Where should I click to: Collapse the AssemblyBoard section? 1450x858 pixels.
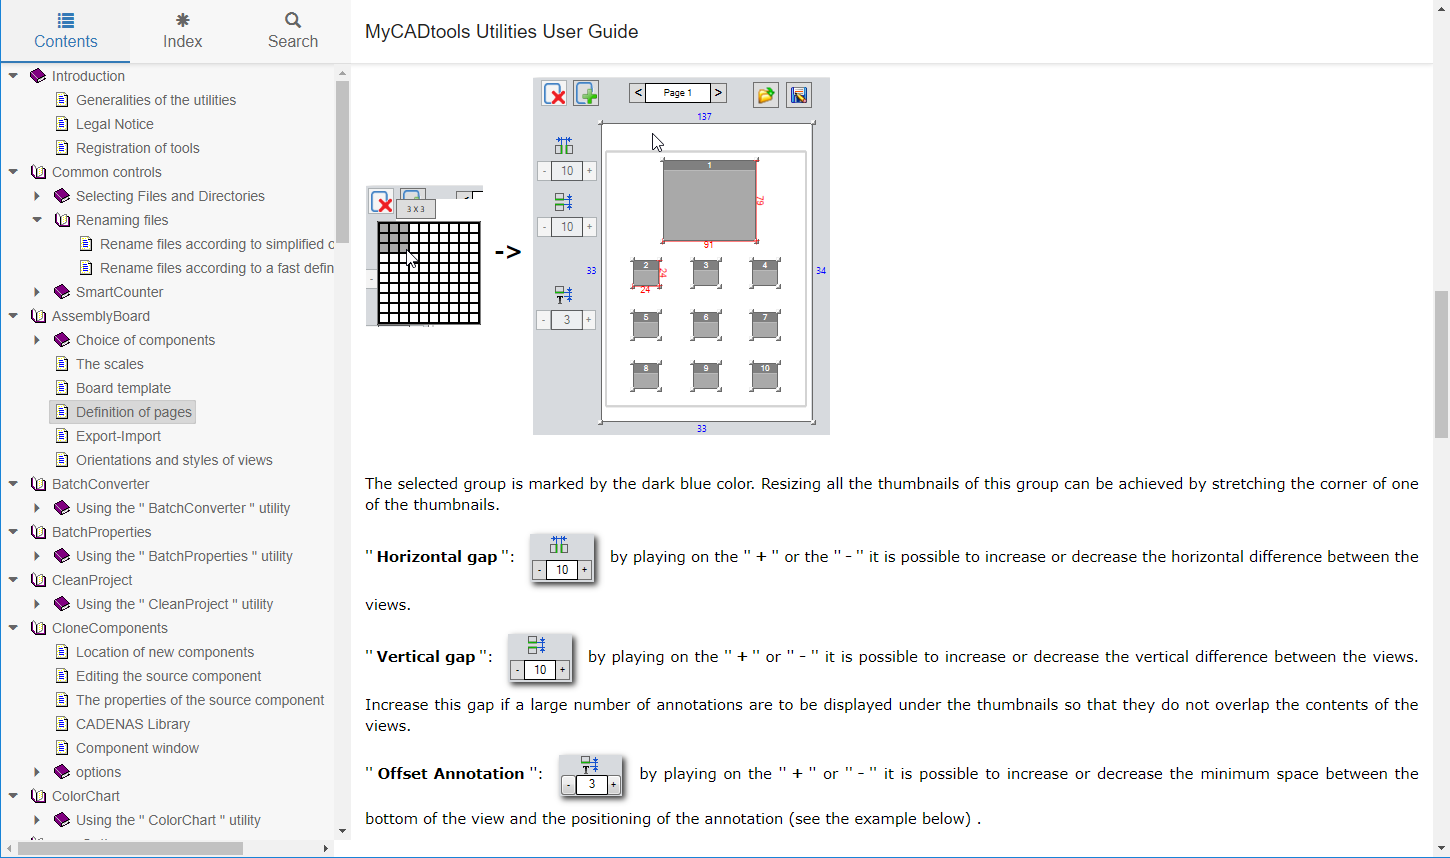pos(13,316)
